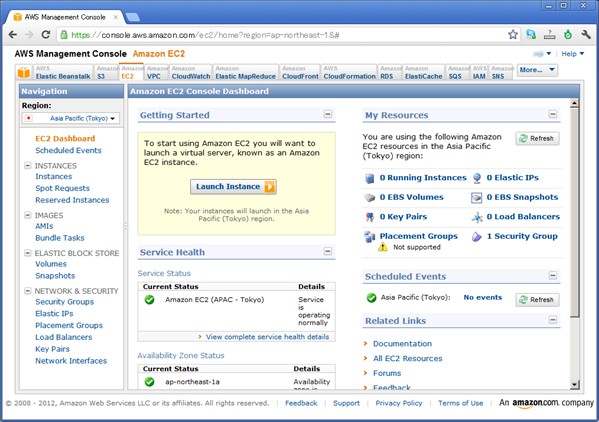599x422 pixels.
Task: Collapse the INSTANCES navigation section
Action: pos(28,165)
